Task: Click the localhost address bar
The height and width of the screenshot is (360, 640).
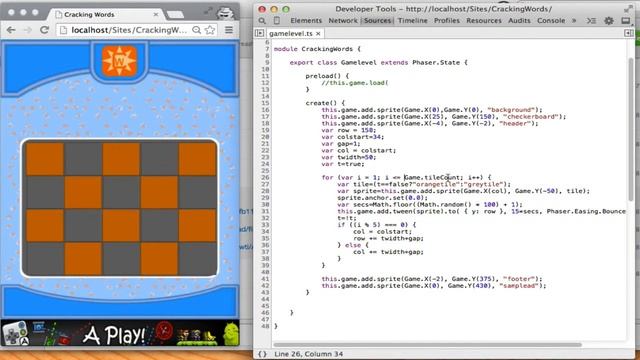Action: point(129,30)
